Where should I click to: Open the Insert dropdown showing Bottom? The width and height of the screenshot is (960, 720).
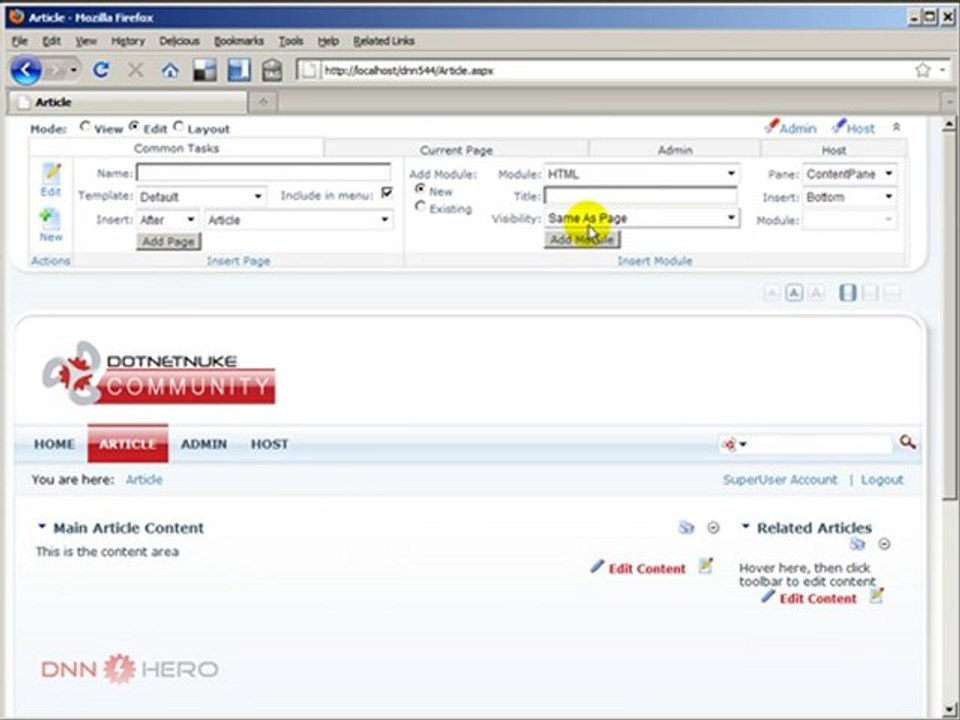tap(850, 197)
